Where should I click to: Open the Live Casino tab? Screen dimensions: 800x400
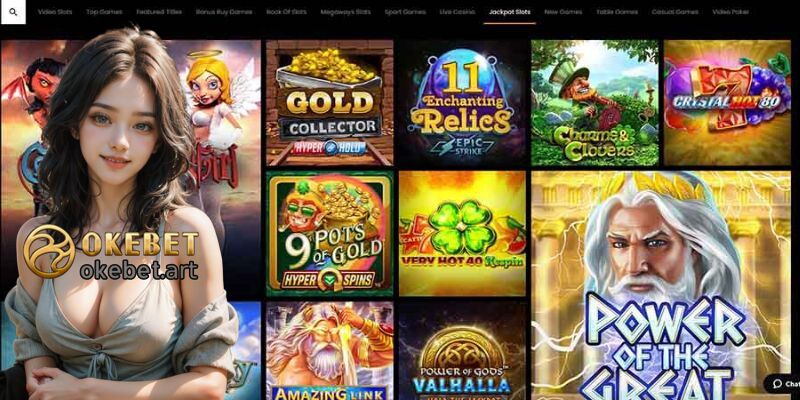457,12
